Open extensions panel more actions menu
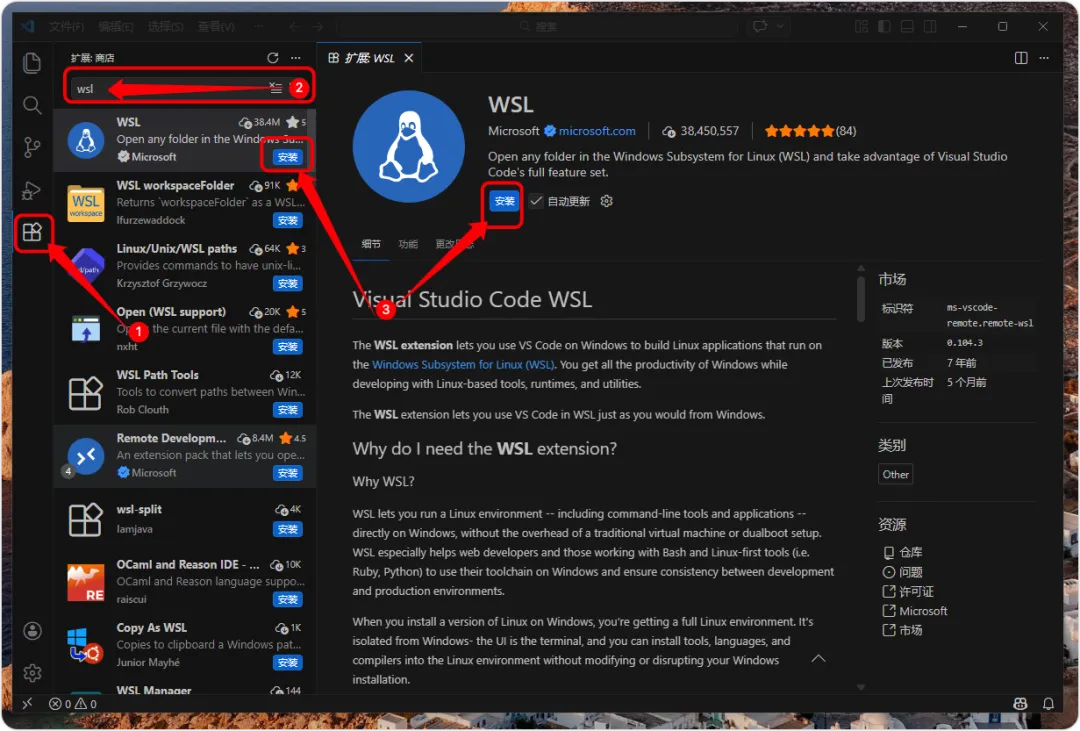This screenshot has width=1080, height=731. (295, 58)
